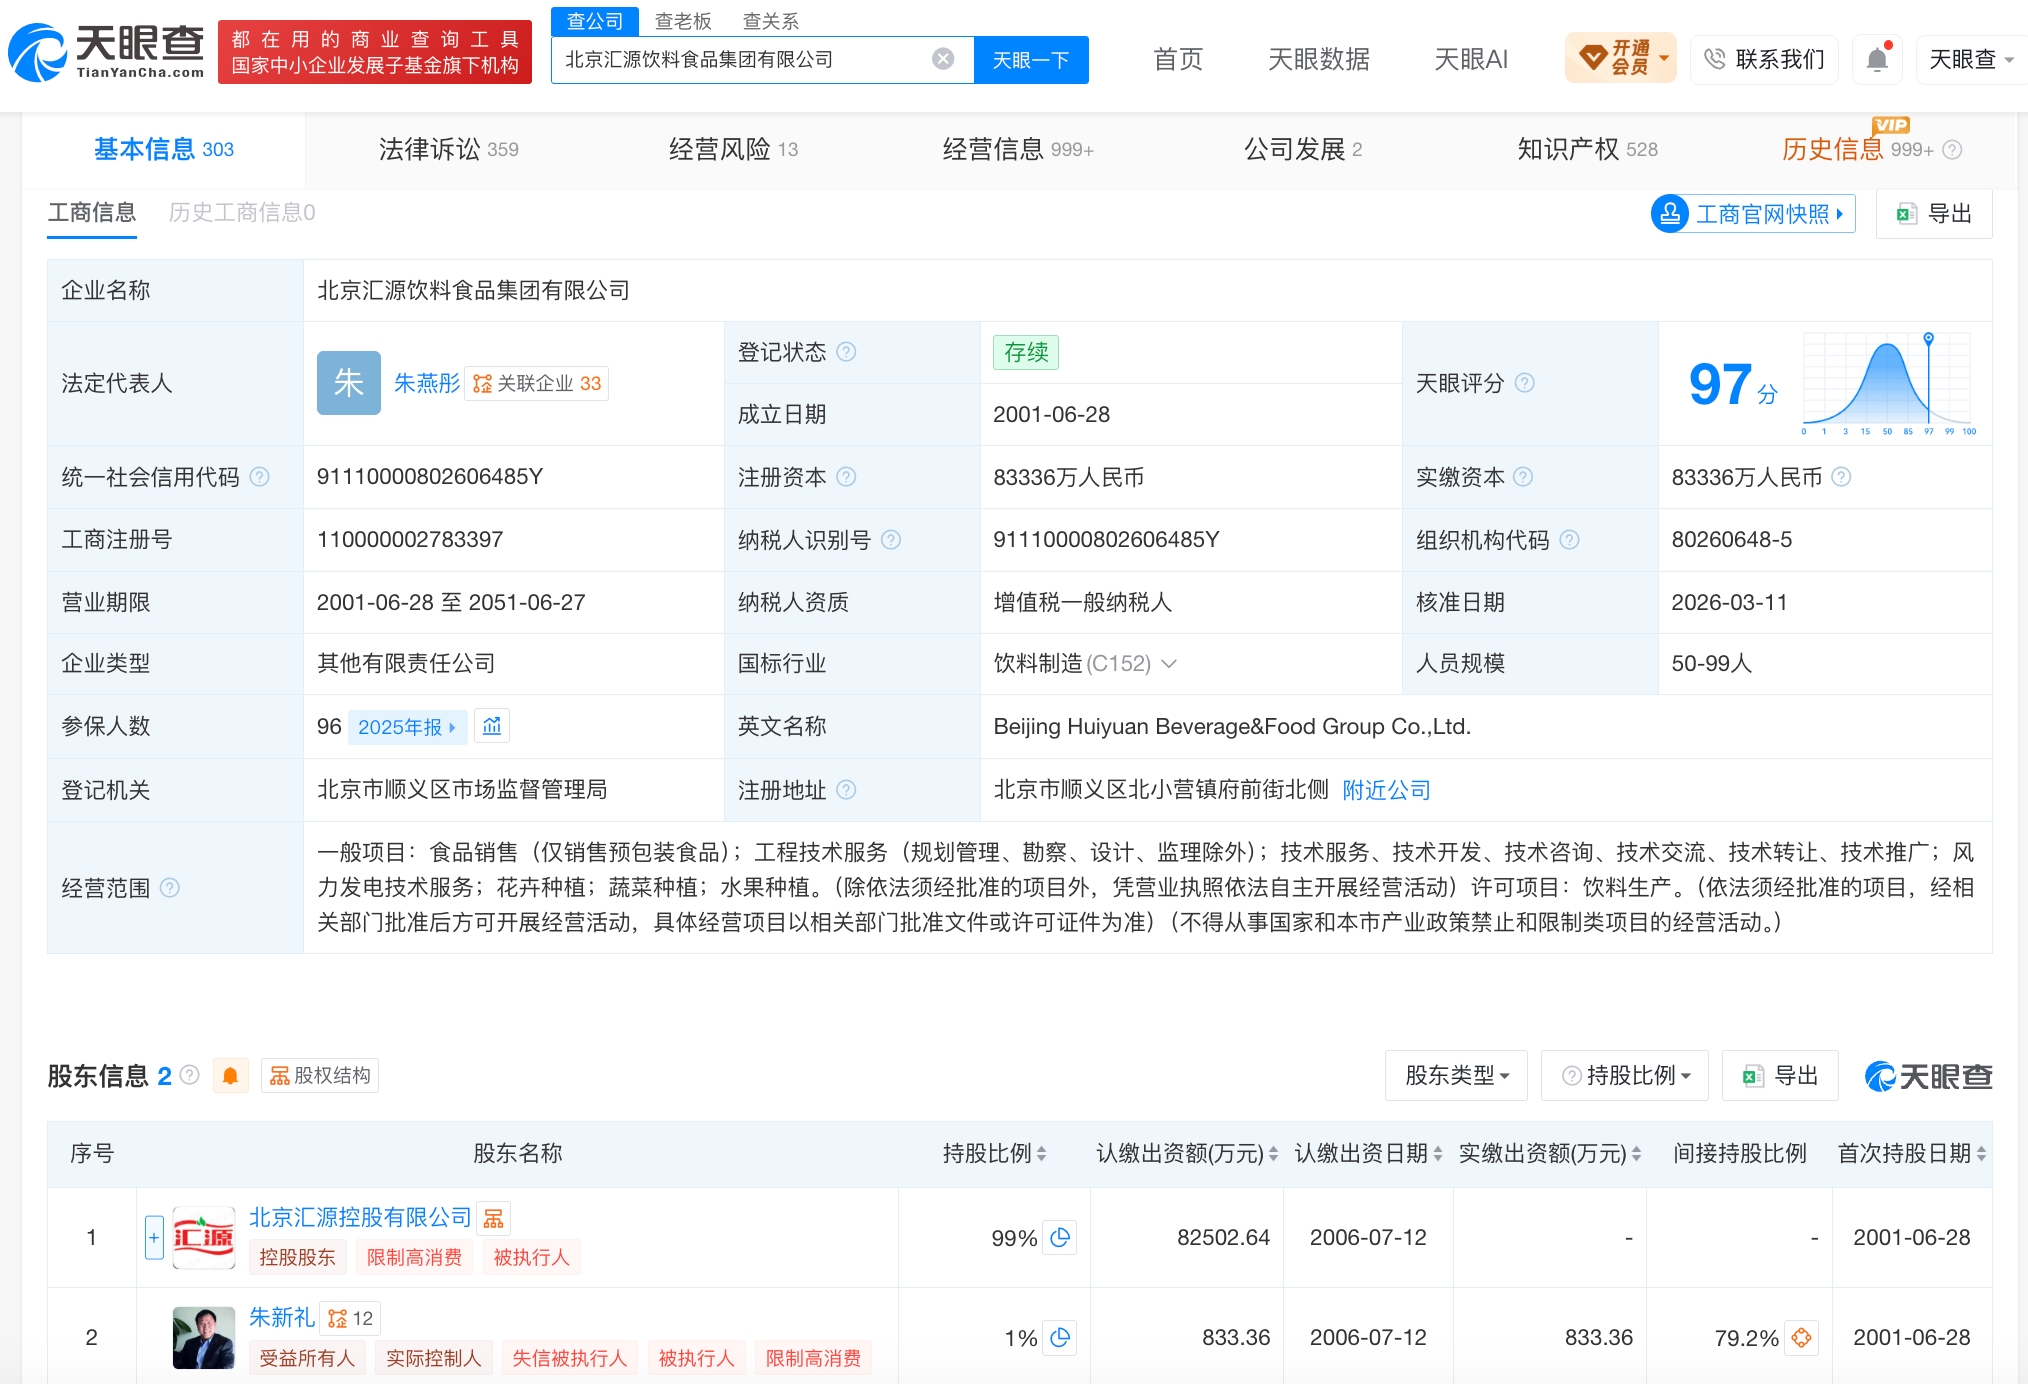Open 联系我们 contact button
Image resolution: width=2028 pixels, height=1384 pixels.
[x=1765, y=60]
